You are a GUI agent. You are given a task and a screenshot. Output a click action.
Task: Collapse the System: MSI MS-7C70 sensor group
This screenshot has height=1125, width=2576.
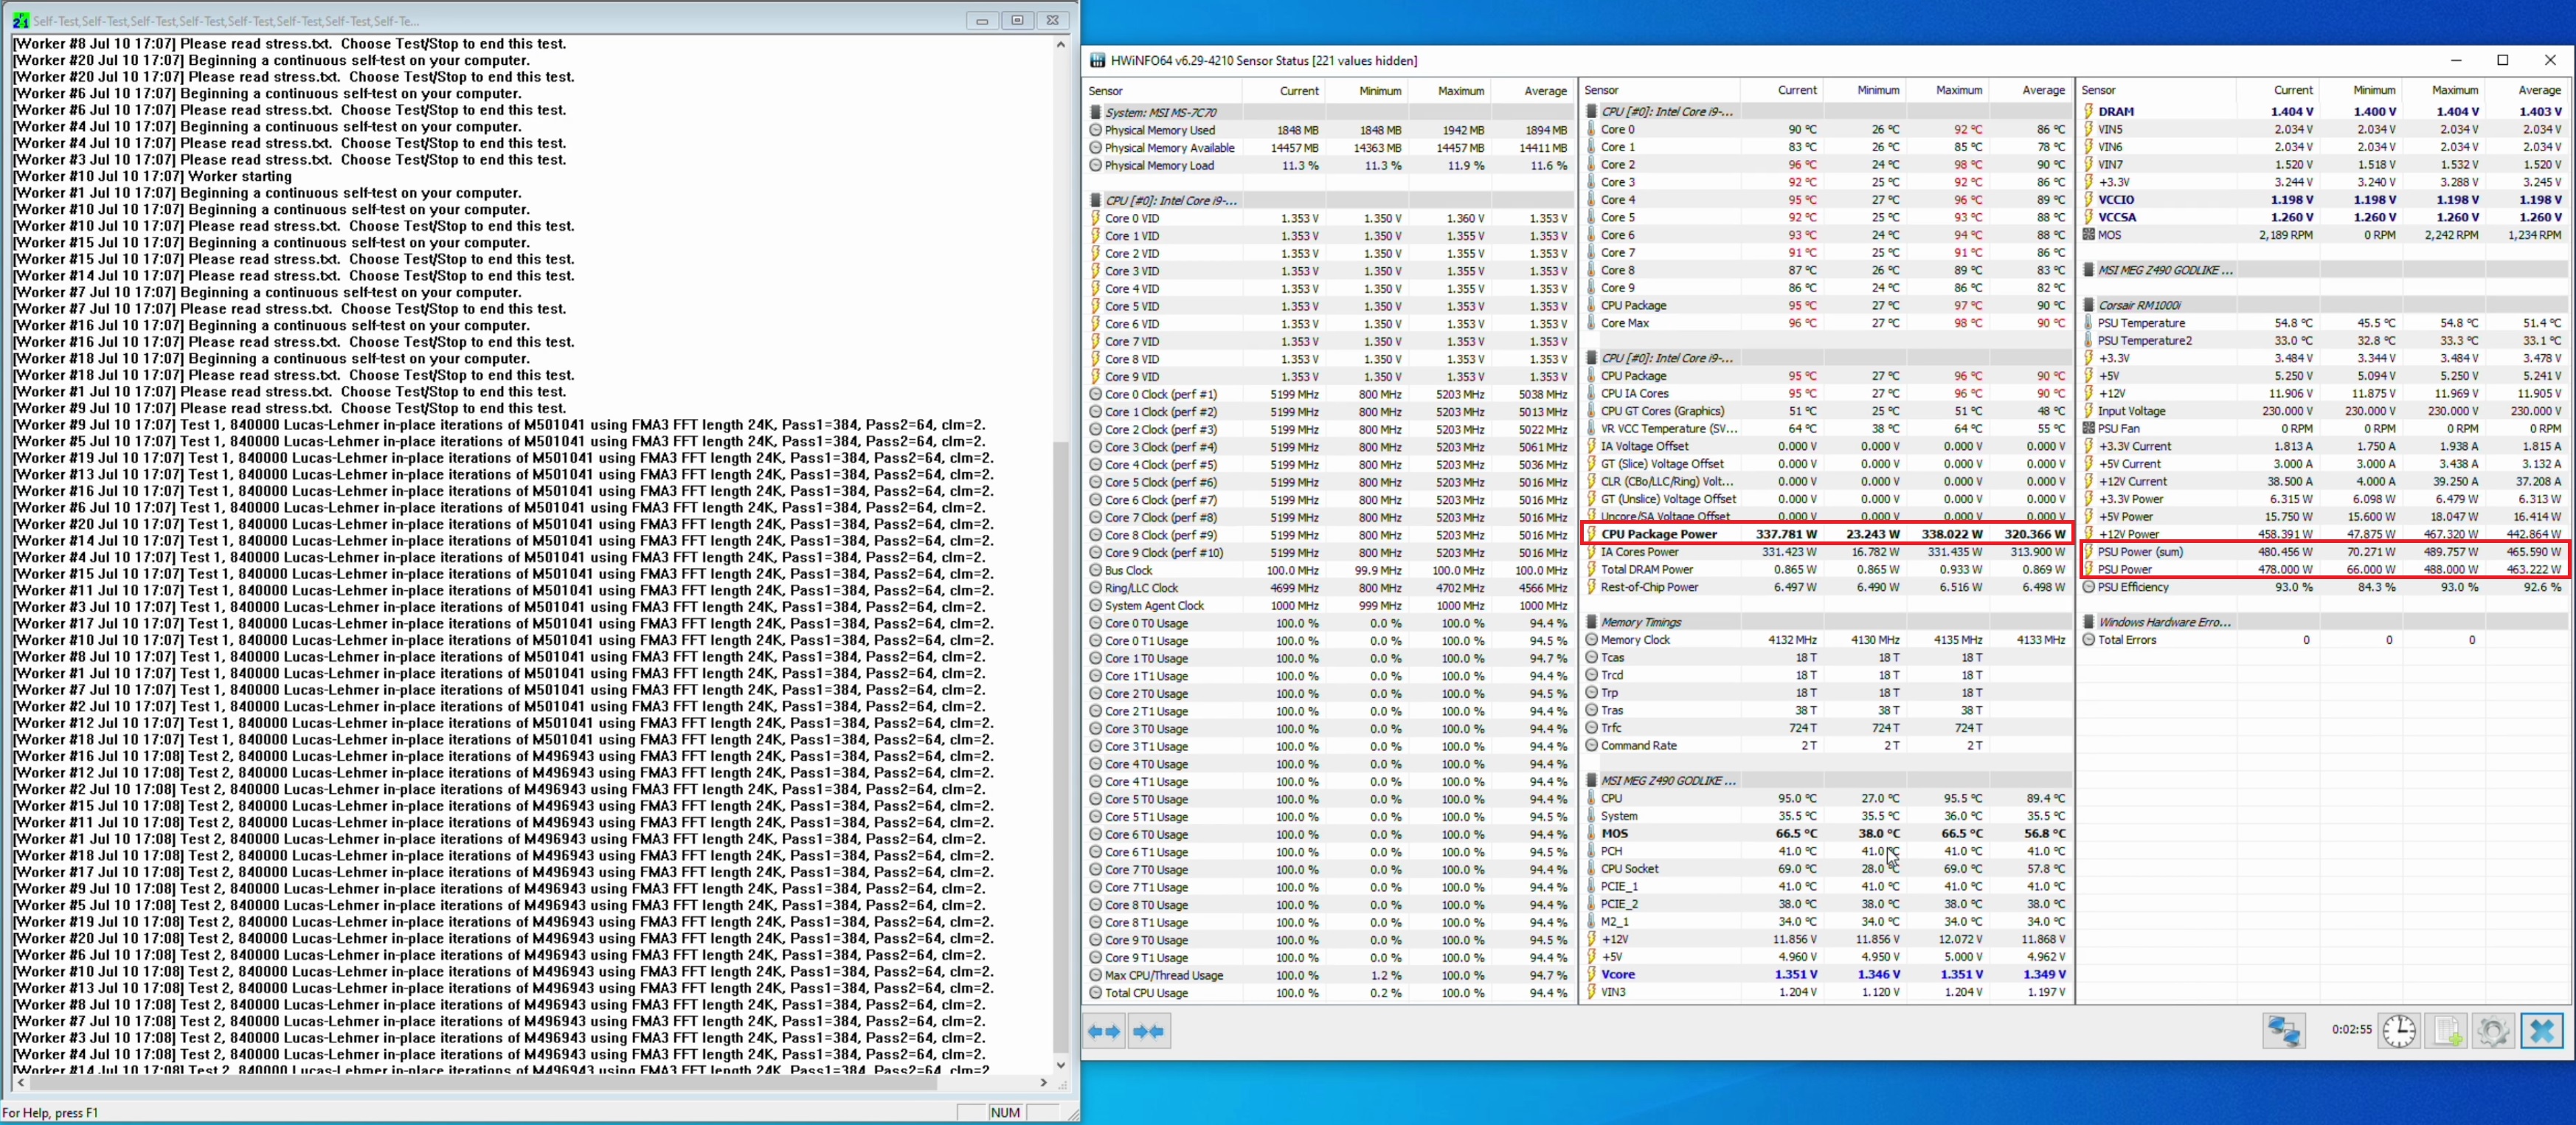click(x=1160, y=112)
